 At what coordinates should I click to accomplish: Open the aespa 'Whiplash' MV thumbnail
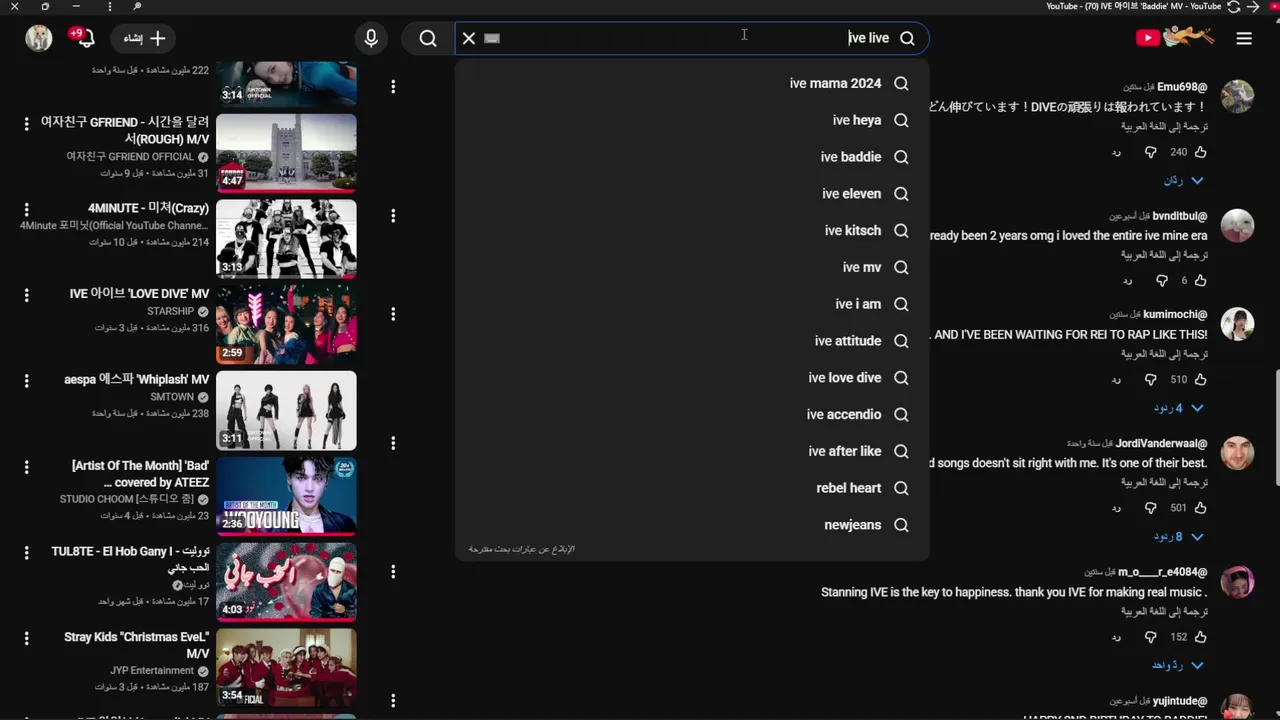[x=286, y=410]
